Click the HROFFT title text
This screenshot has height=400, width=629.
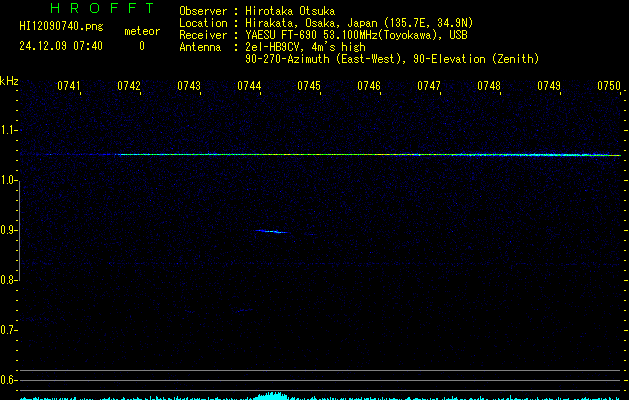pos(102,8)
